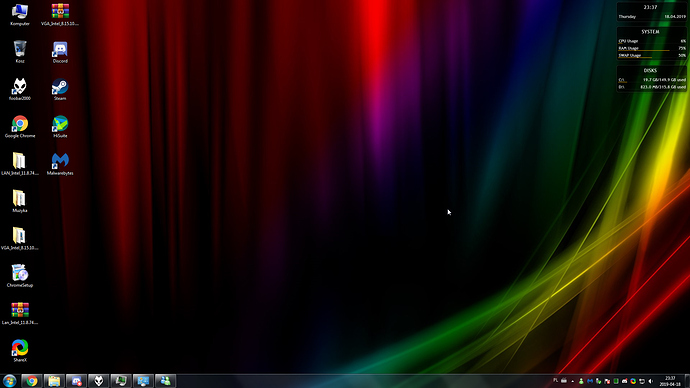This screenshot has height=388, width=690.
Task: Select the Malwarebytes desktop shortcut
Action: [60, 164]
